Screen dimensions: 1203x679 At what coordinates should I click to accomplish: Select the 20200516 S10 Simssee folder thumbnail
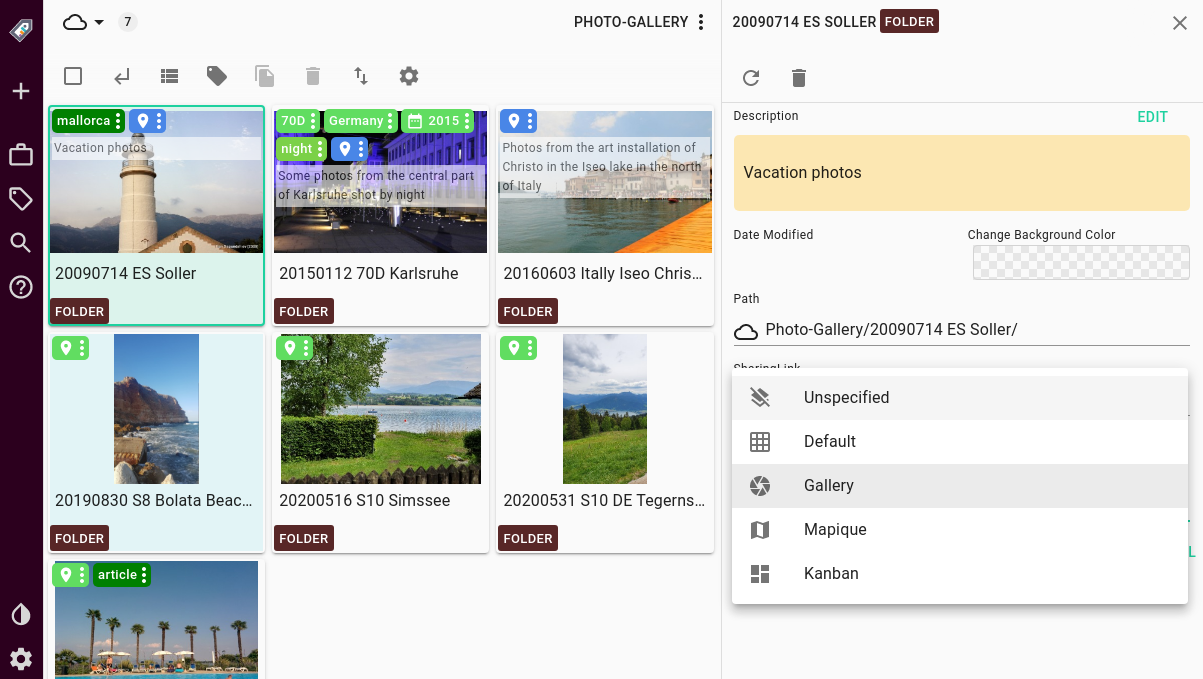[x=380, y=409]
